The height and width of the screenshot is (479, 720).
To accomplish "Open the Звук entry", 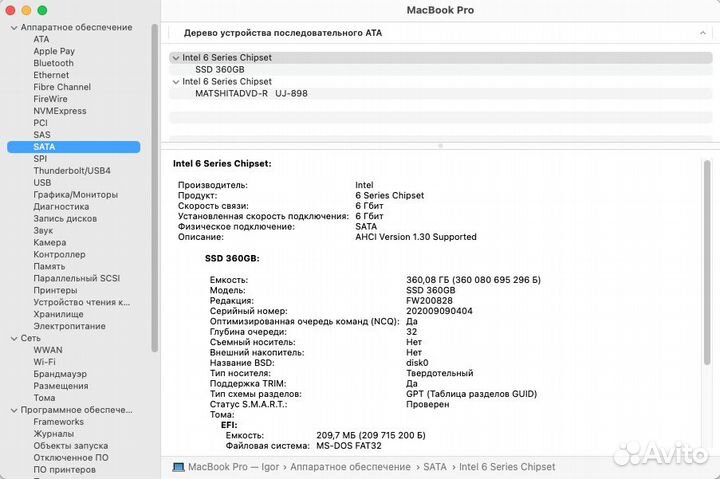I will point(43,231).
